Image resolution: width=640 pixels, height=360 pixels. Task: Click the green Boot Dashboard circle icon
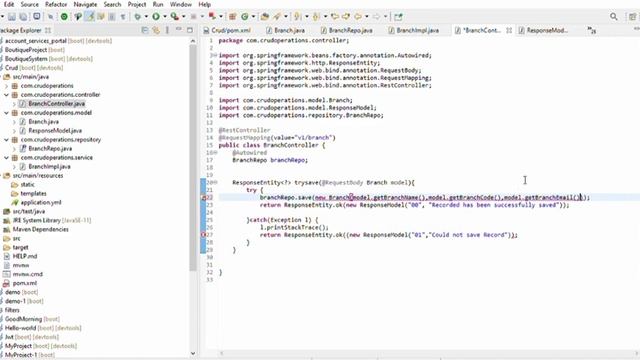click(64, 17)
